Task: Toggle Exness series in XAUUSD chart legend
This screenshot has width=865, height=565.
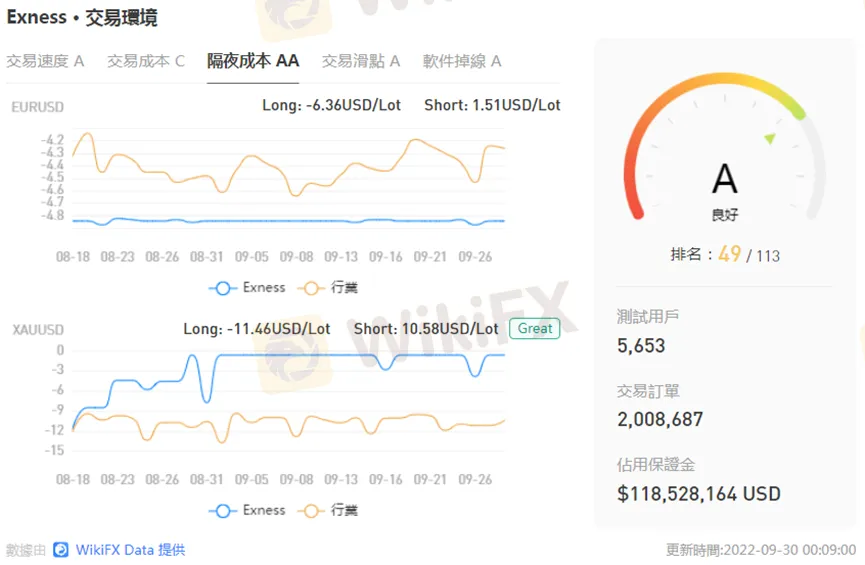Action: pyautogui.click(x=247, y=511)
